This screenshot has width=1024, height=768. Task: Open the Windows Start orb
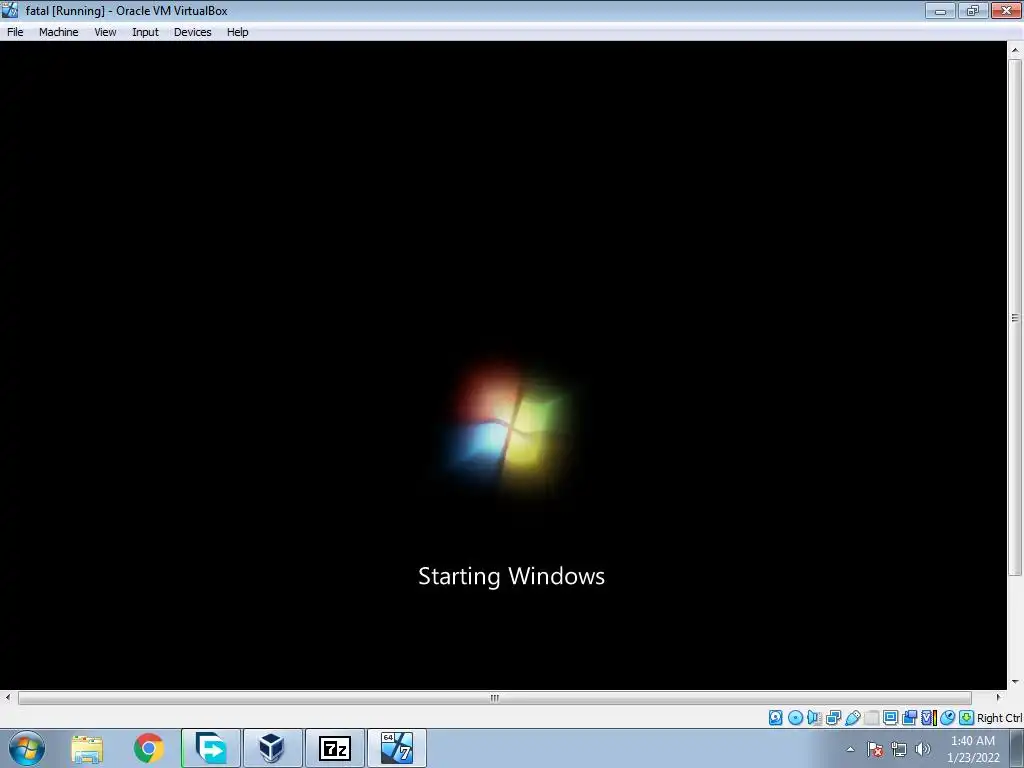coord(27,748)
